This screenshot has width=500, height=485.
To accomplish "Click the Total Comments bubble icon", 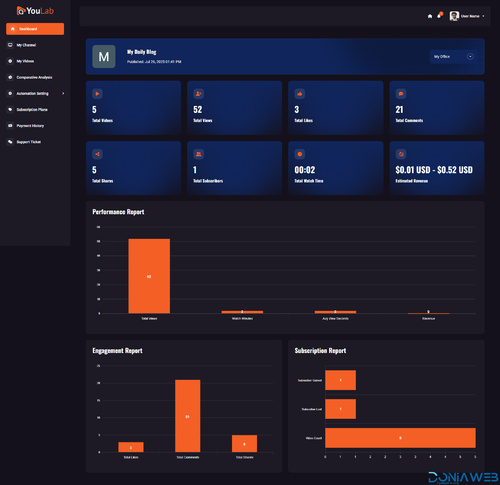I will coord(401,94).
